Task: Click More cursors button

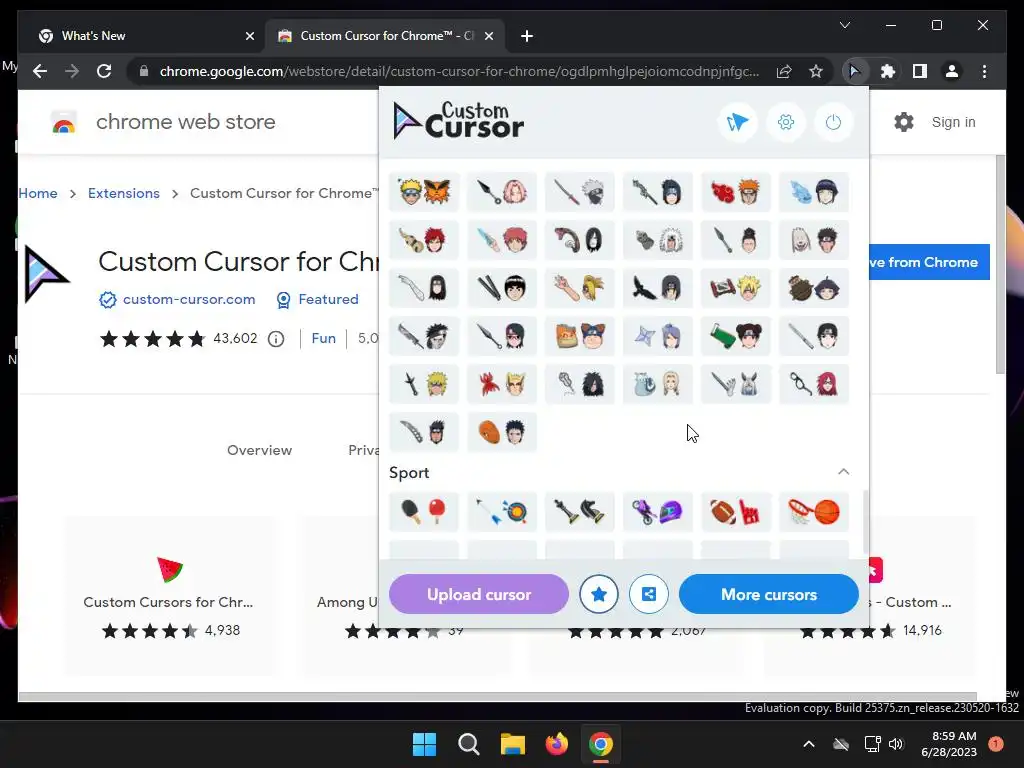Action: point(769,594)
